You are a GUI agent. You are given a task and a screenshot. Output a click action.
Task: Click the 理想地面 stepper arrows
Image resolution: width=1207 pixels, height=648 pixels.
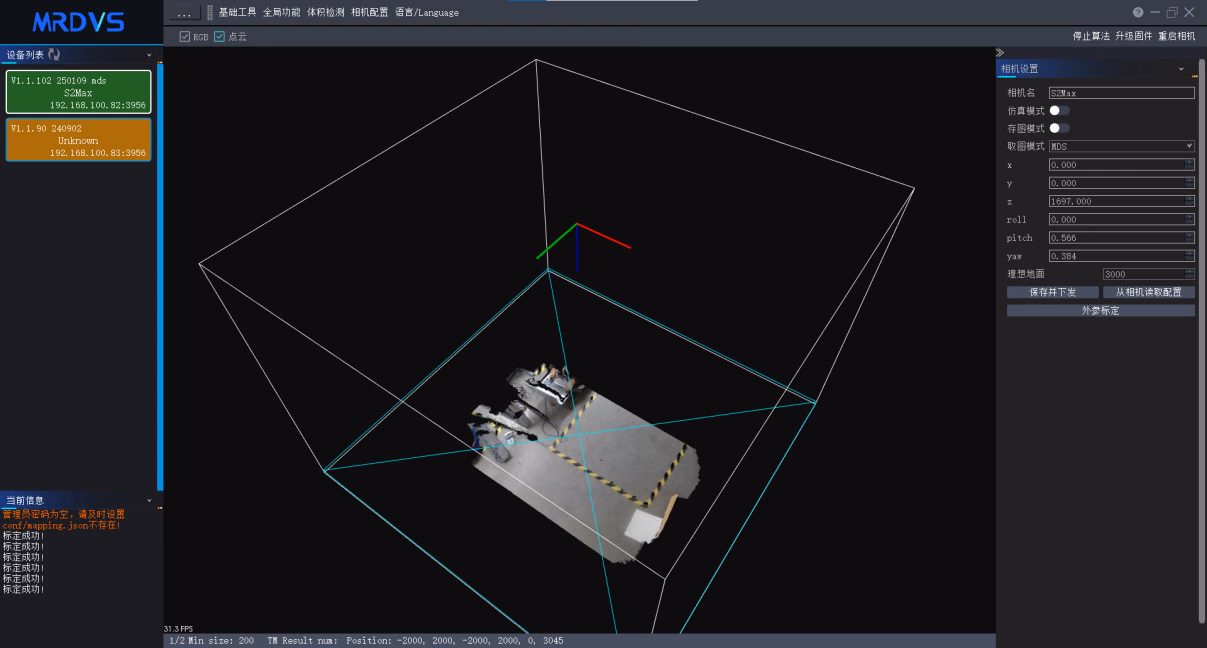tap(1190, 274)
